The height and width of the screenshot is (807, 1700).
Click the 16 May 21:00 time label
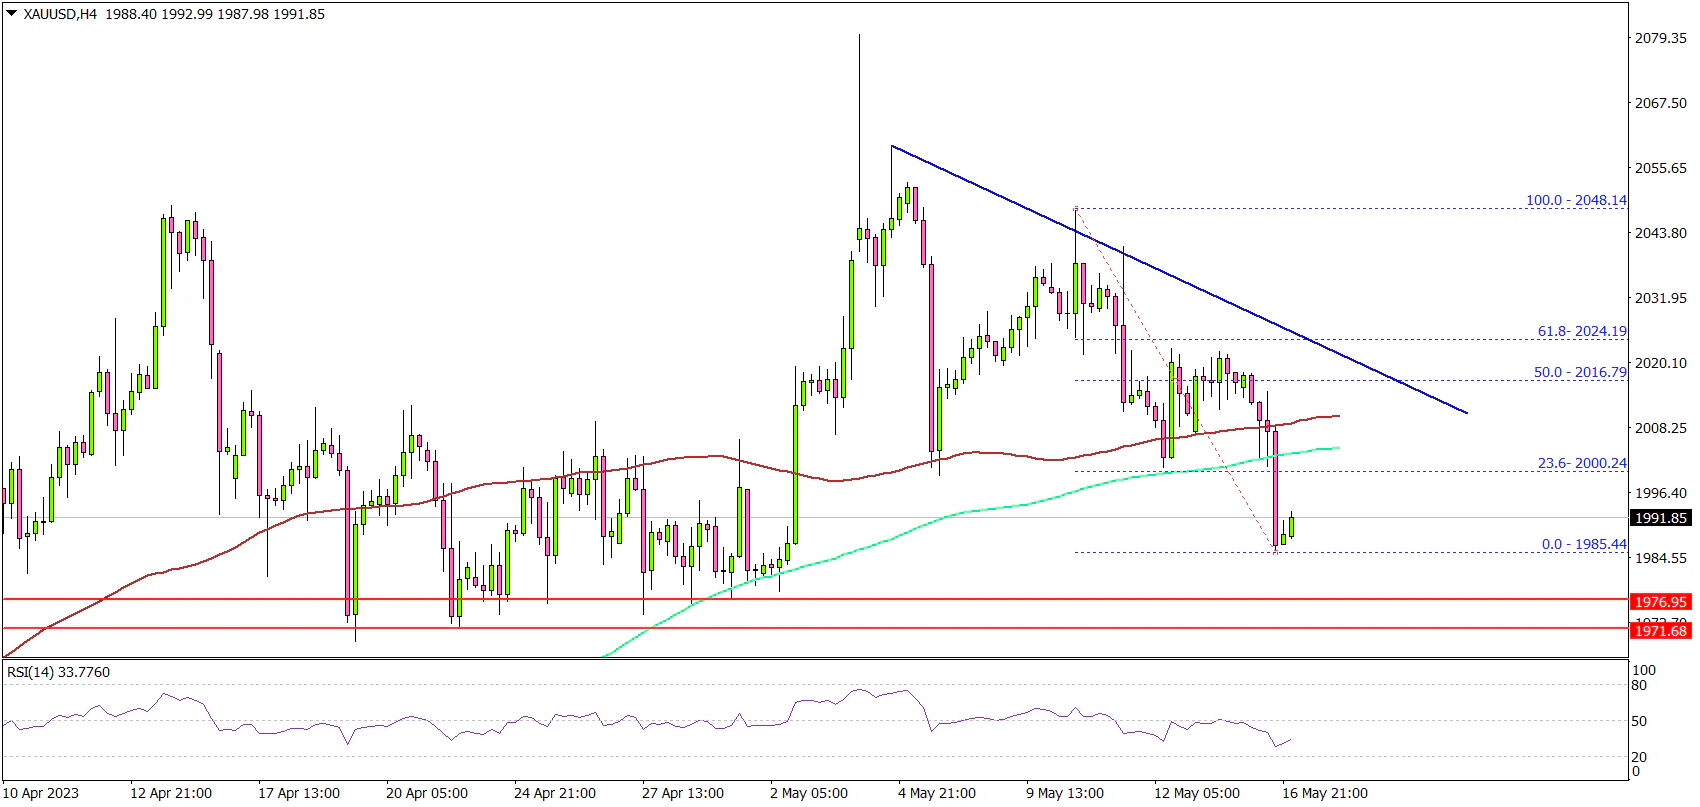pos(1324,793)
